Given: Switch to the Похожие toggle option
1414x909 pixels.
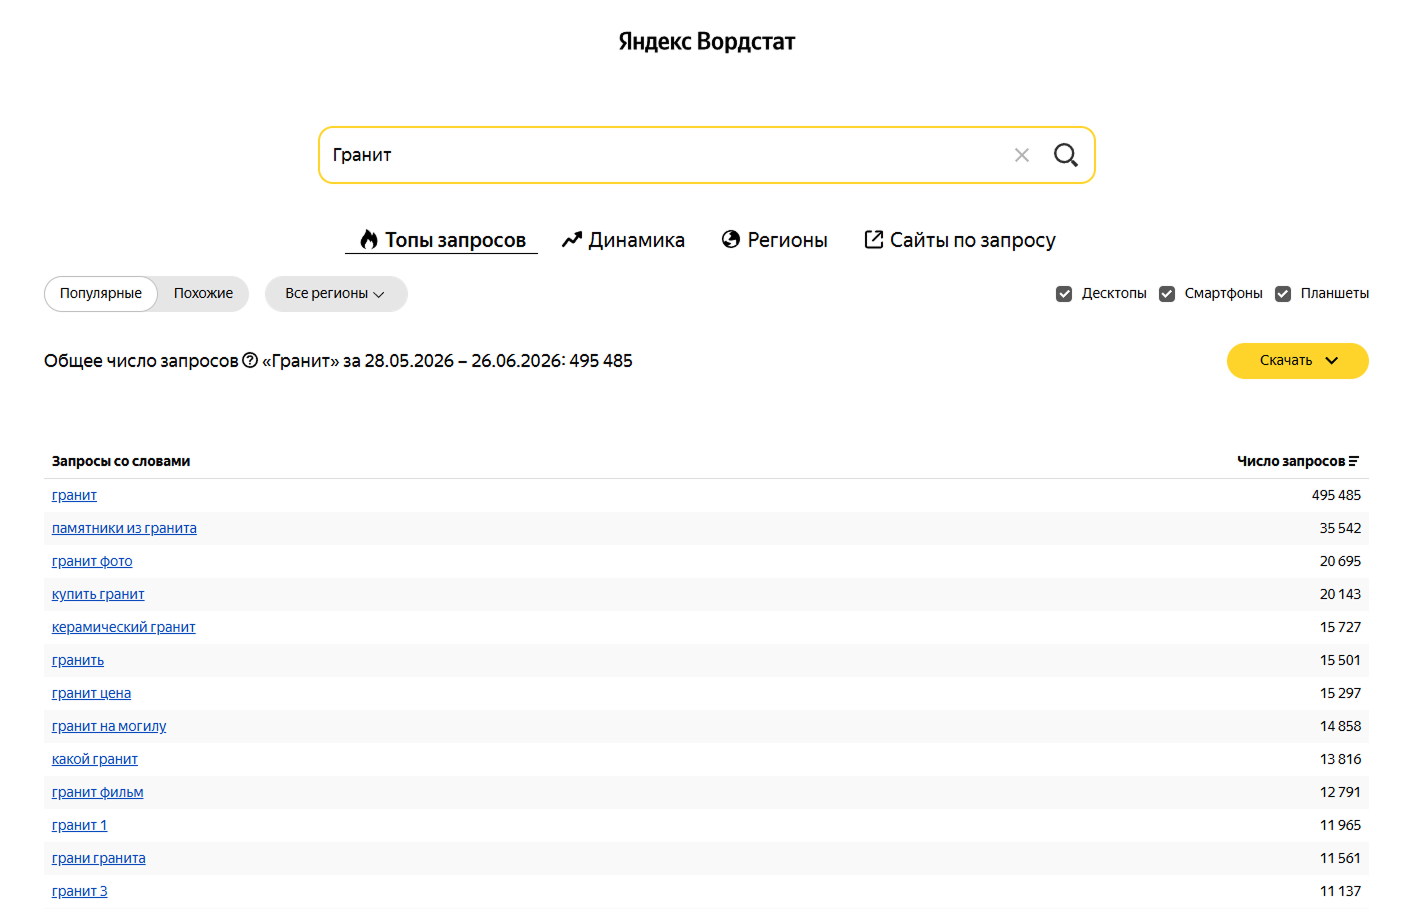Looking at the screenshot, I should point(203,294).
